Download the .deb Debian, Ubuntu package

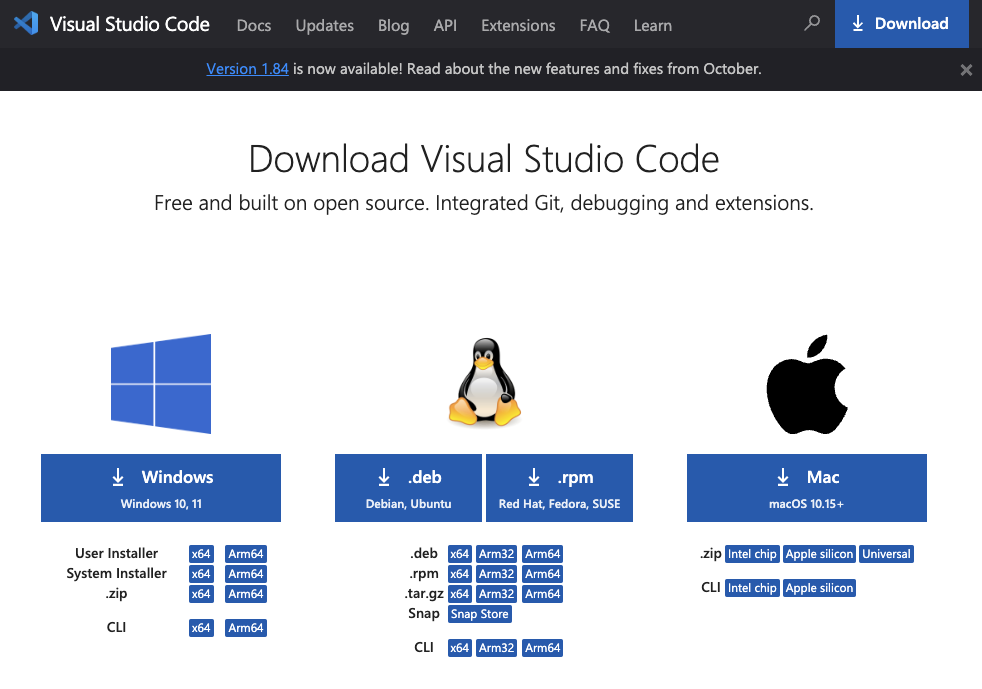(x=408, y=488)
